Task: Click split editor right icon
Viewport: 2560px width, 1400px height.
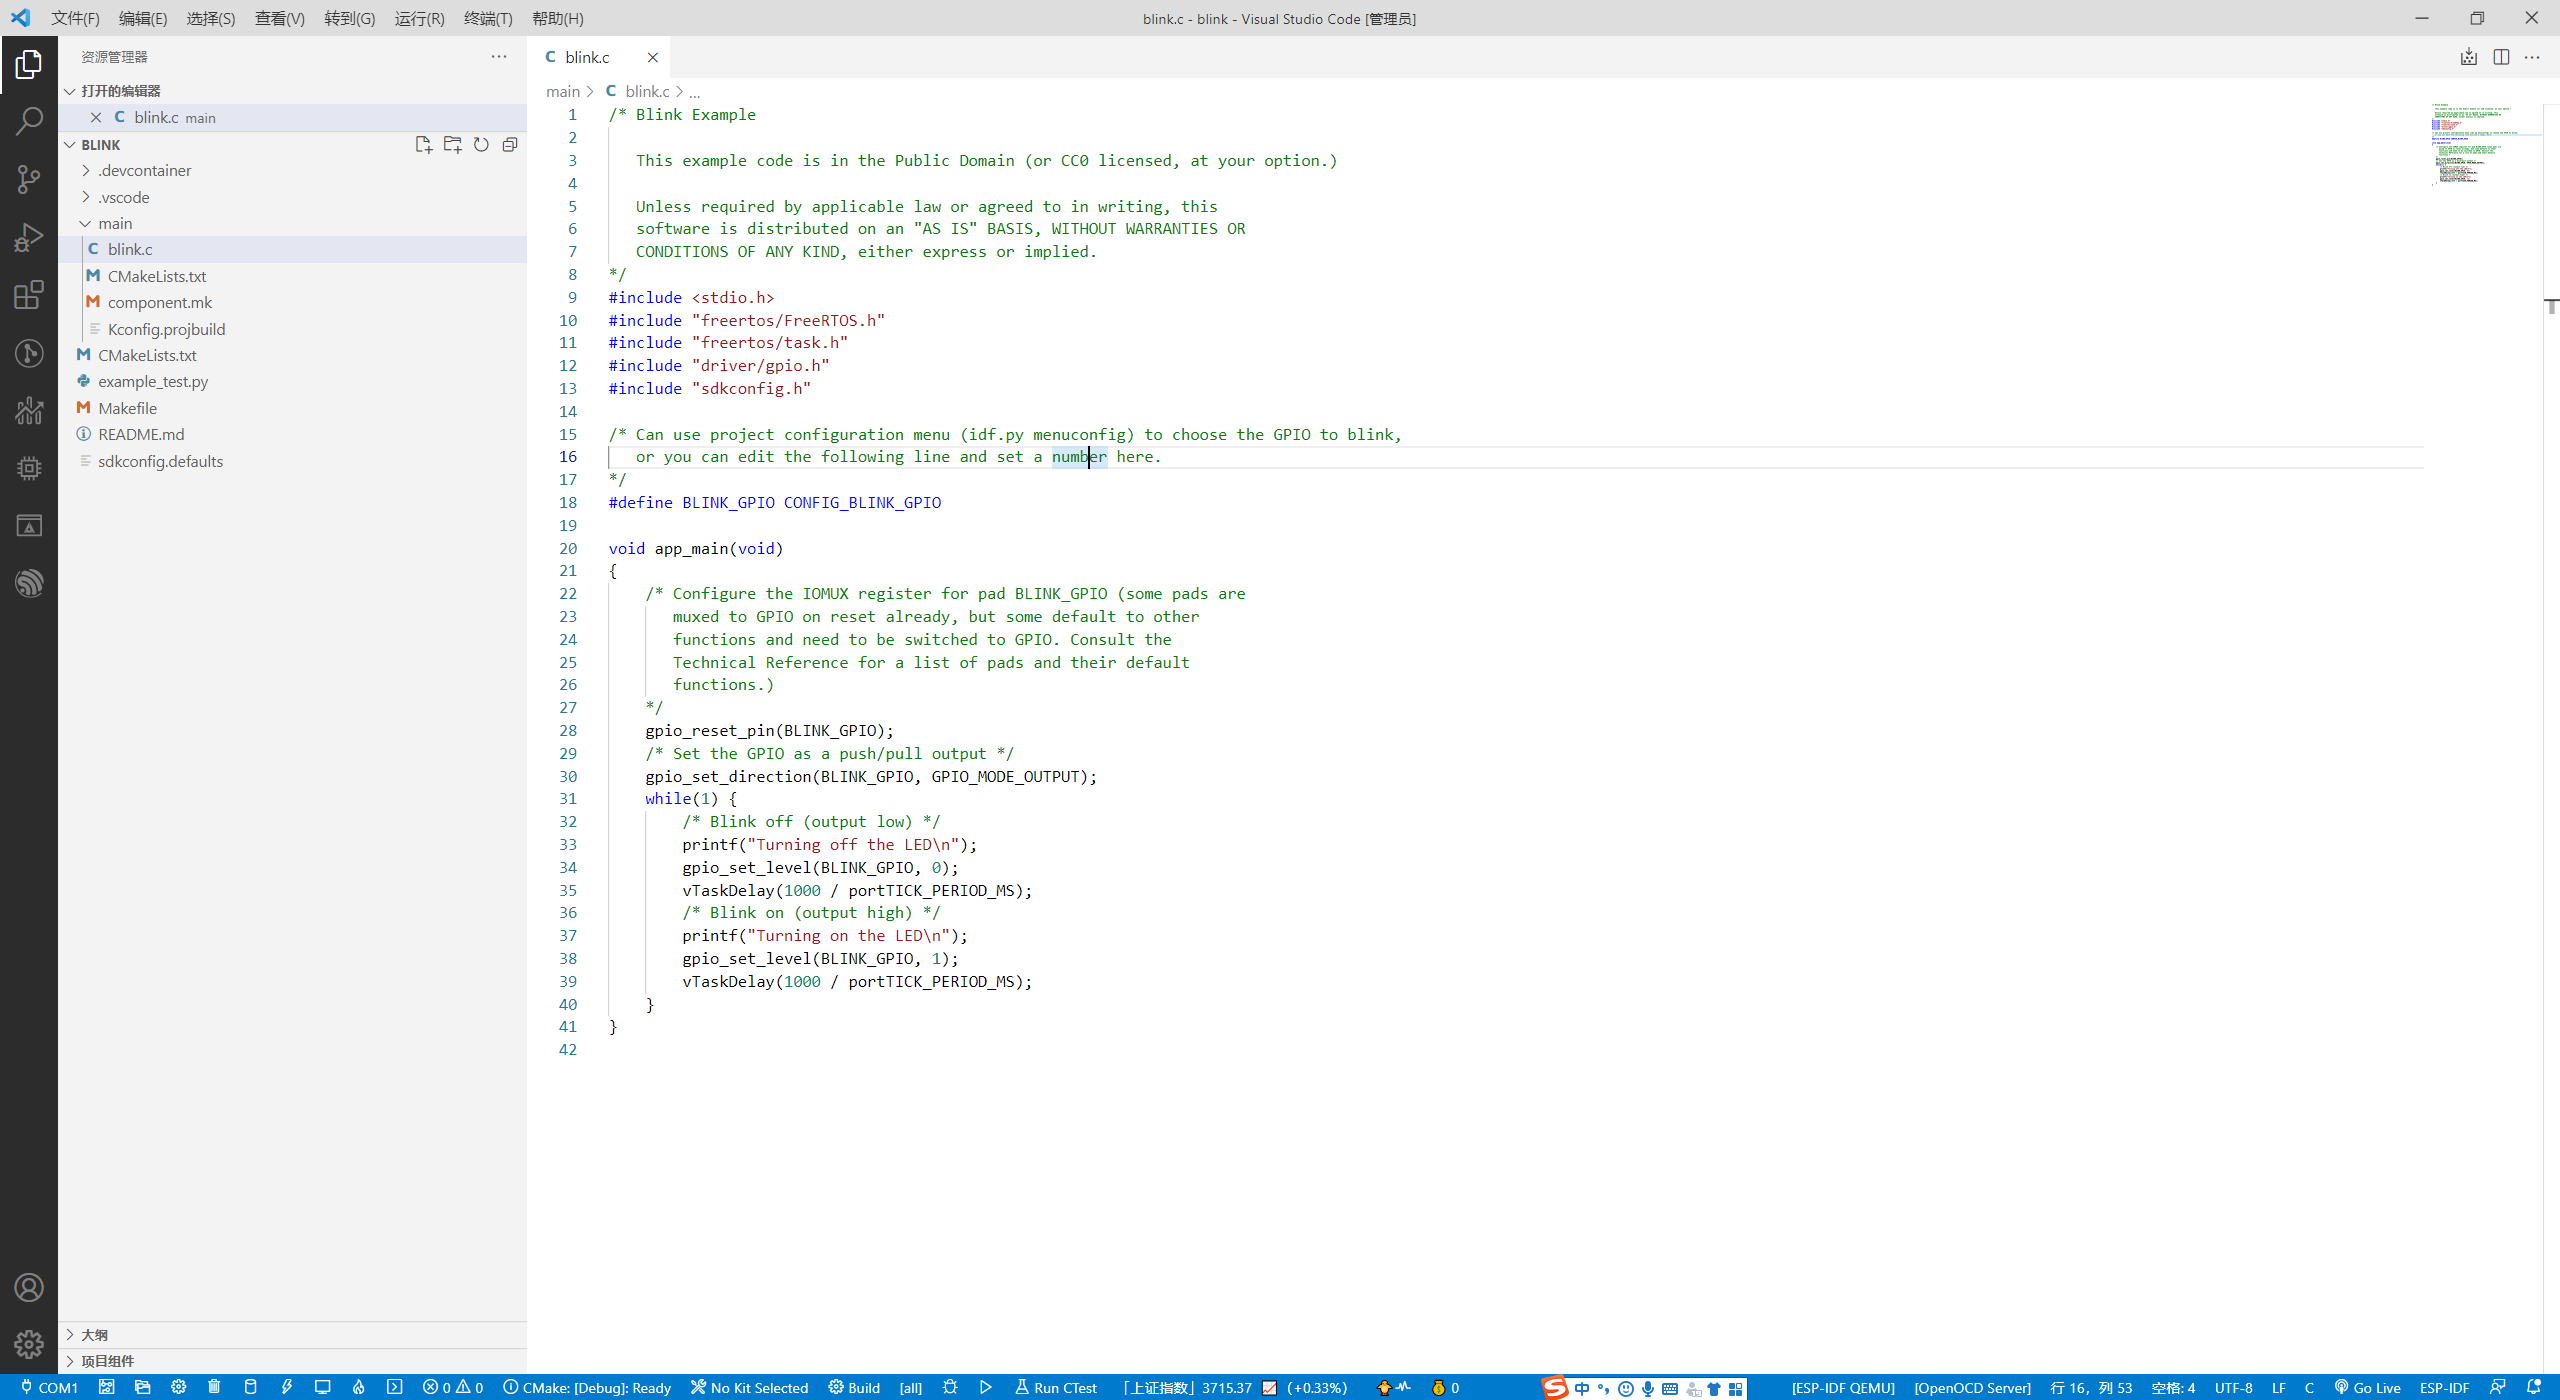Action: pos(2501,57)
